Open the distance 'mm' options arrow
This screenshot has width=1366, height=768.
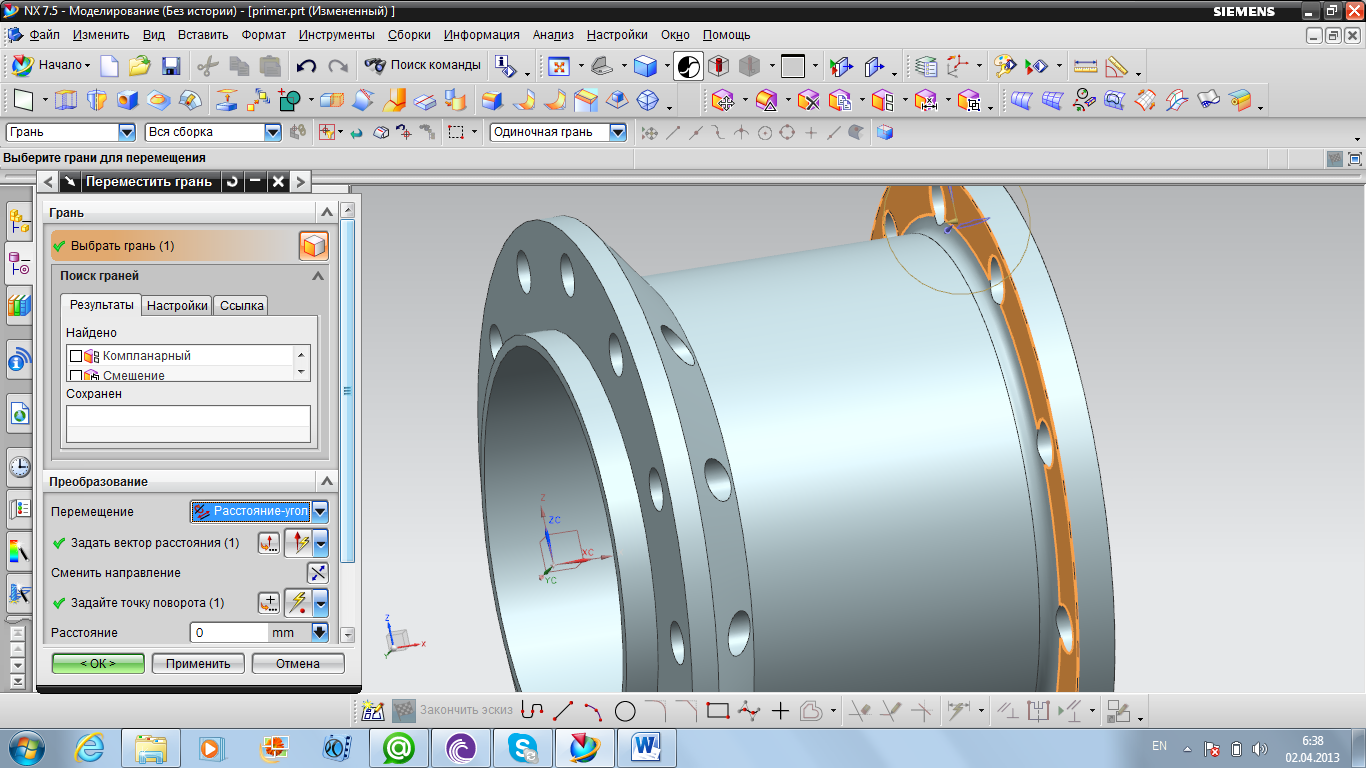pyautogui.click(x=320, y=632)
